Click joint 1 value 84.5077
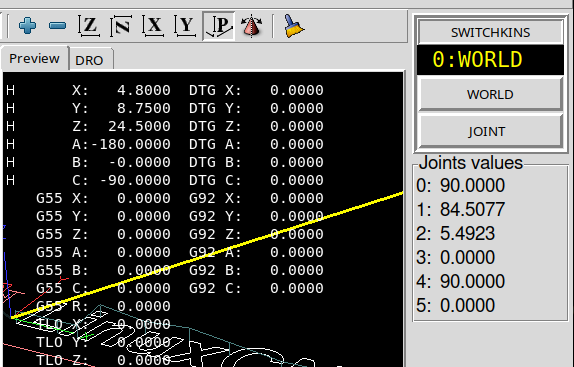The image size is (574, 367). pyautogui.click(x=473, y=209)
